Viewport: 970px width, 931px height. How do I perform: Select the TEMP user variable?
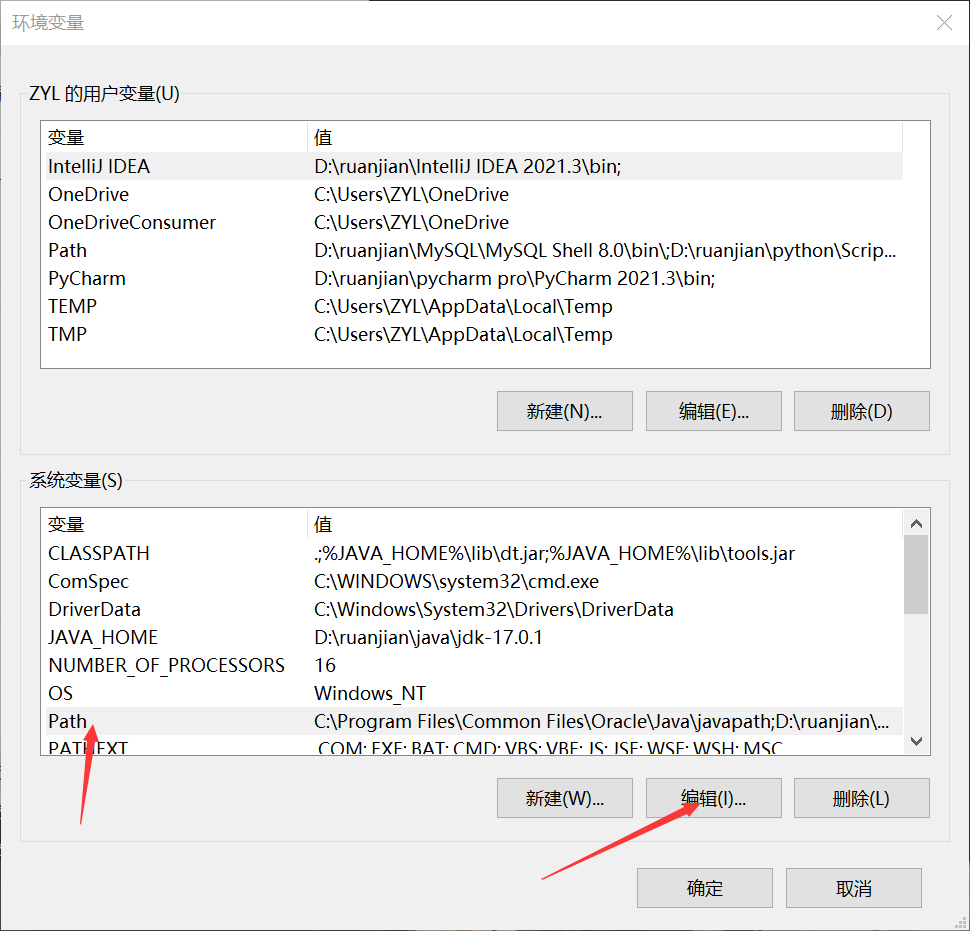[x=72, y=307]
